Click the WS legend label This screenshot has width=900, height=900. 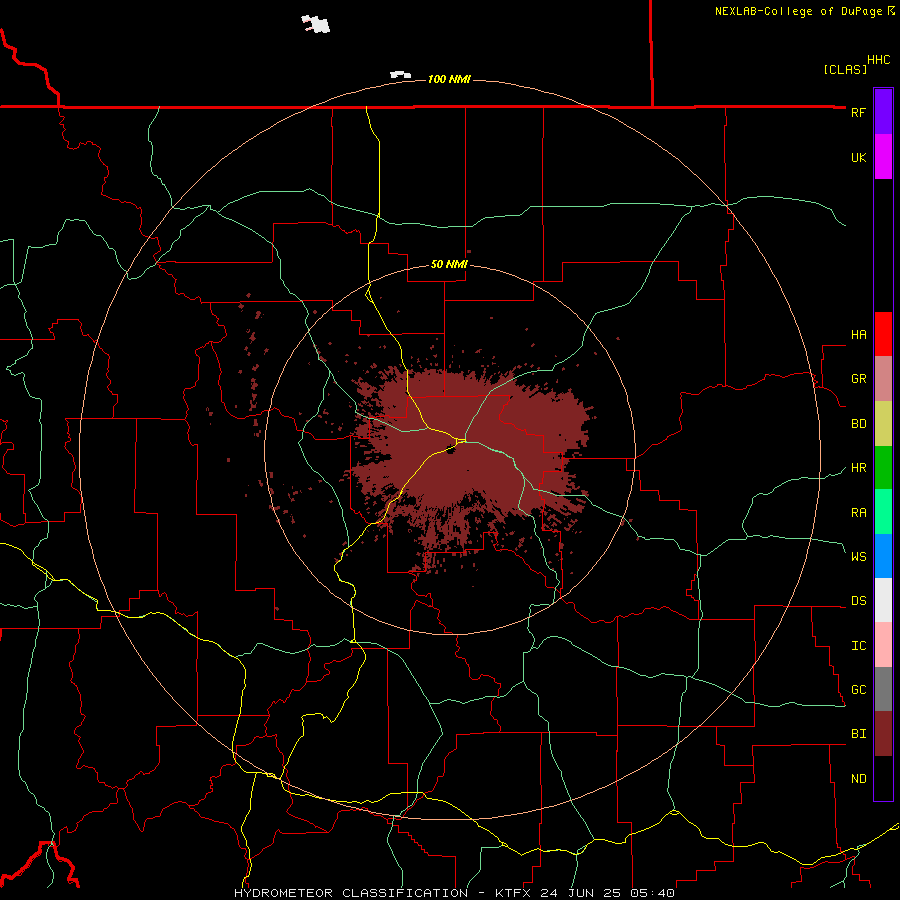coord(858,556)
